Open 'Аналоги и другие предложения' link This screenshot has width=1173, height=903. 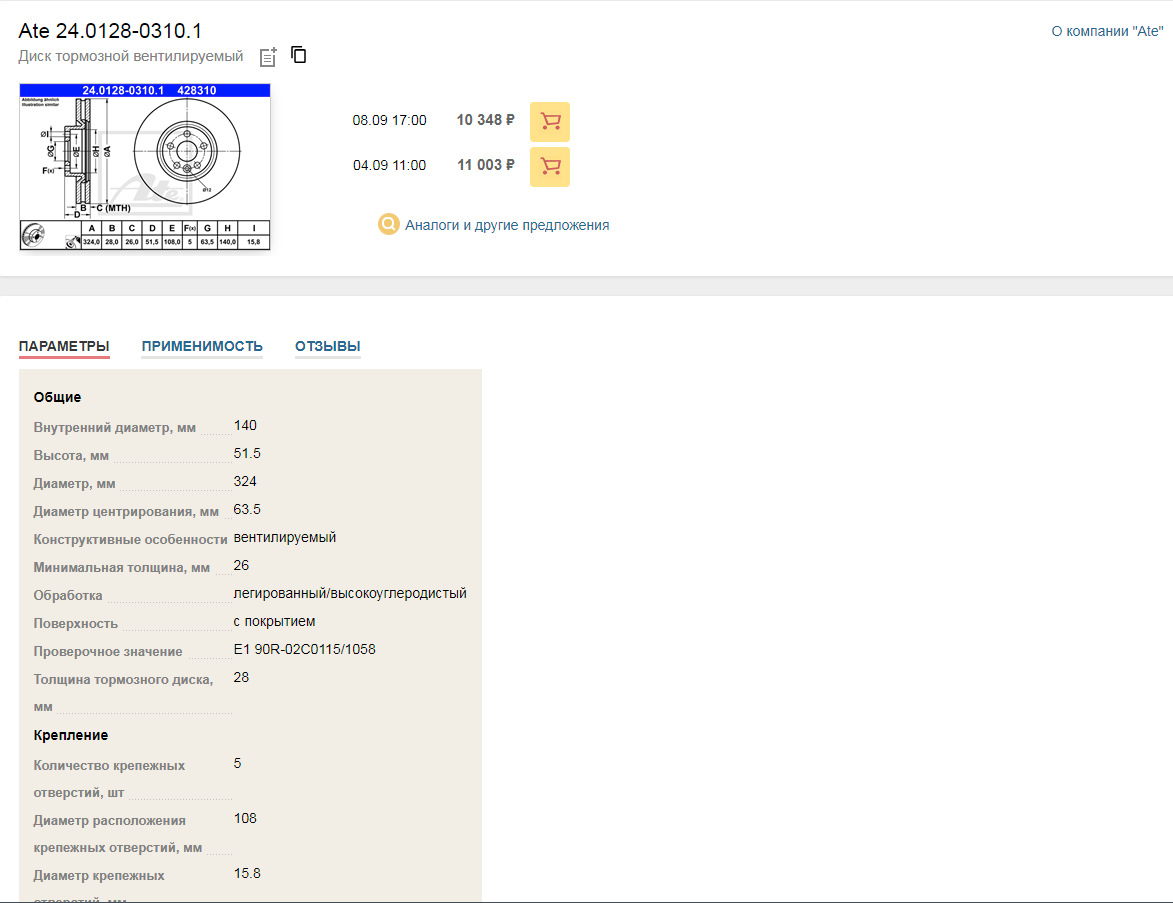506,225
